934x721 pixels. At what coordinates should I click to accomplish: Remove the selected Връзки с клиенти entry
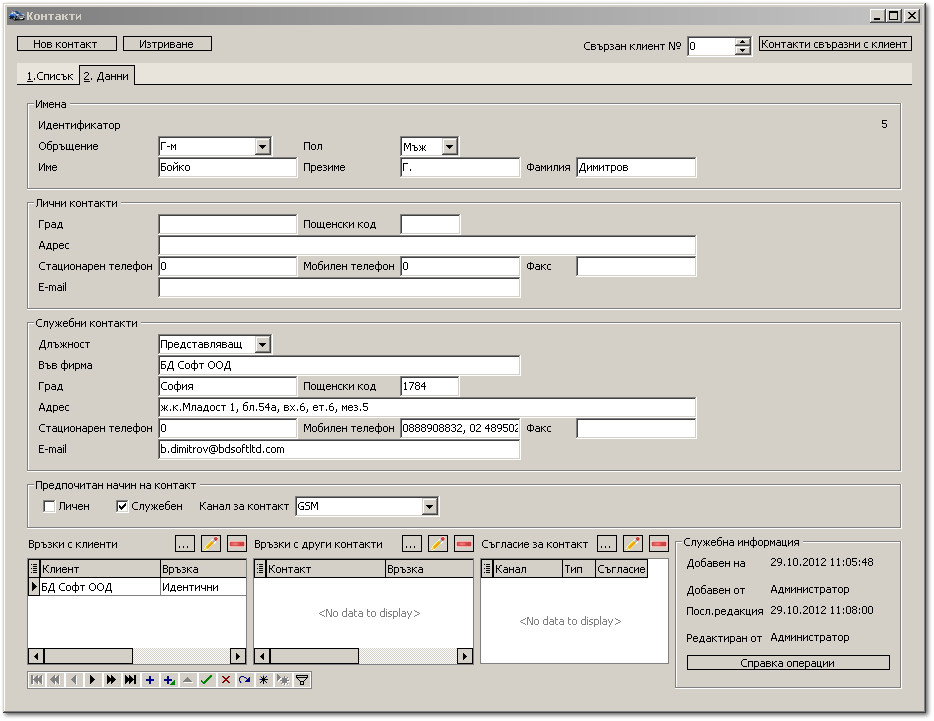(237, 543)
